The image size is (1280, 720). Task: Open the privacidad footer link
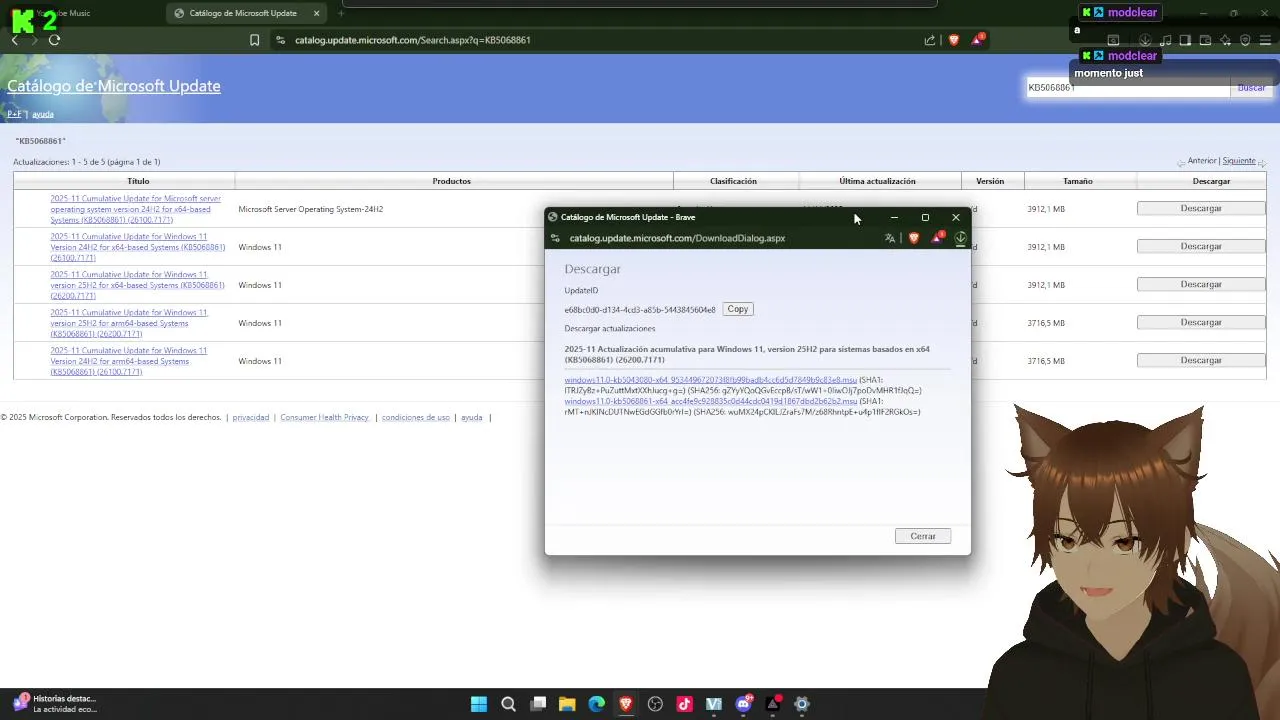click(251, 417)
